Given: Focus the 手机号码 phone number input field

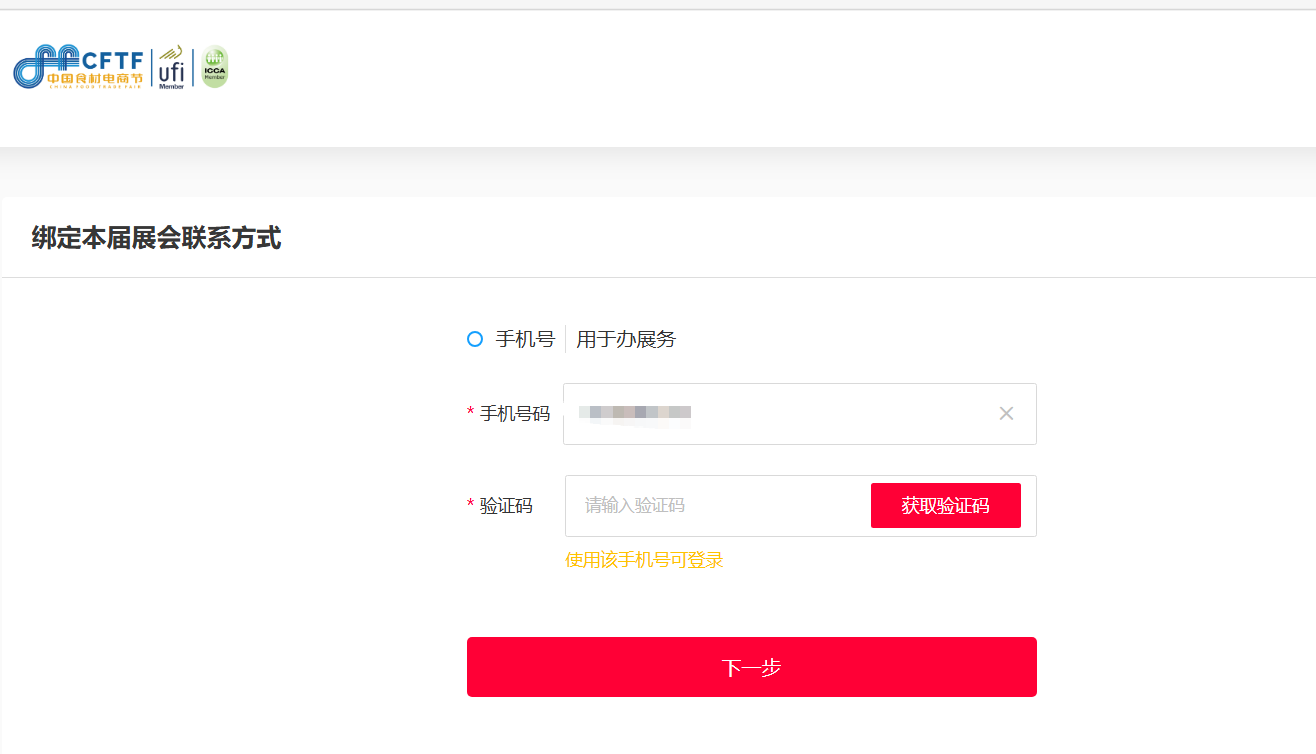Looking at the screenshot, I should [840, 414].
